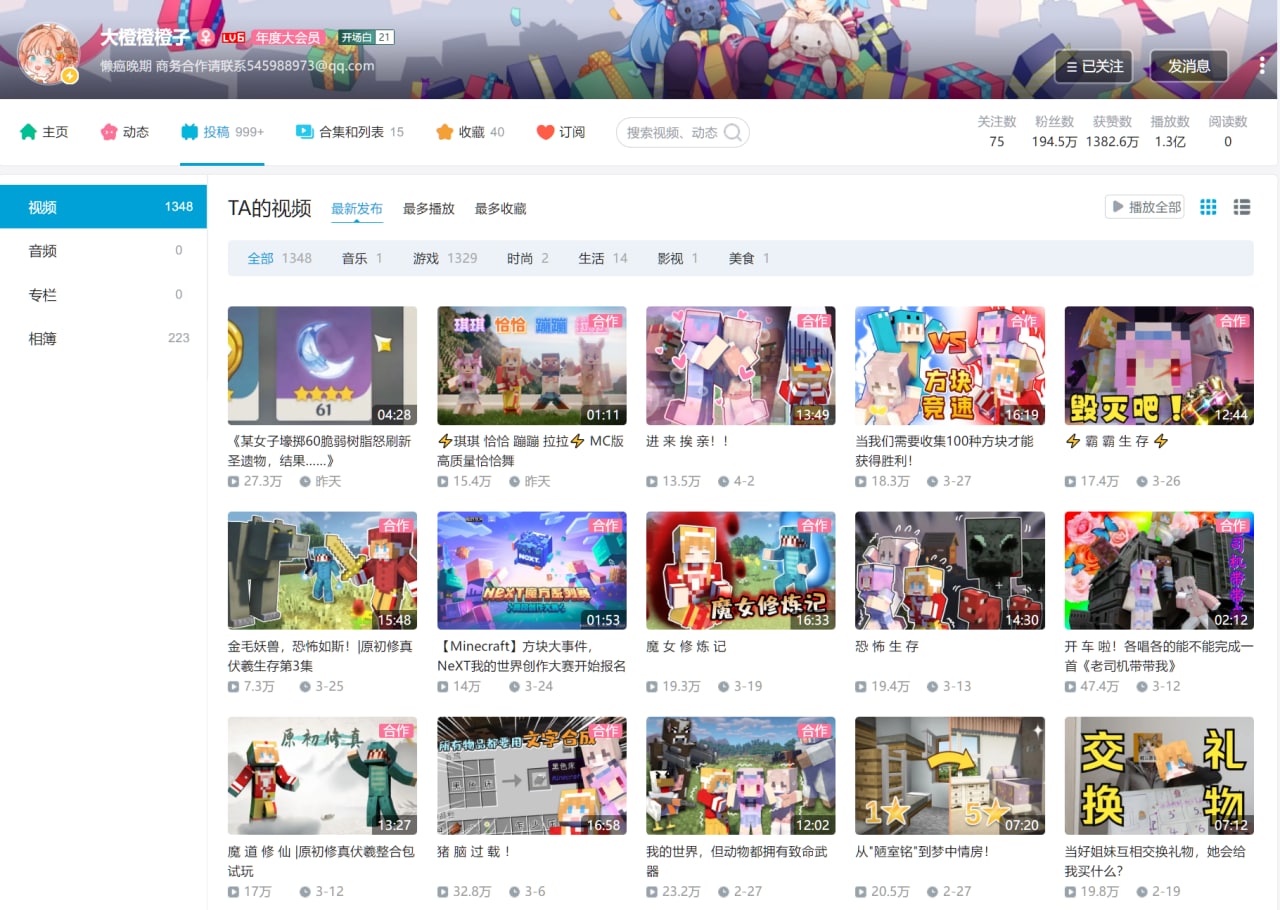Sort videos by 最多播放

(428, 209)
